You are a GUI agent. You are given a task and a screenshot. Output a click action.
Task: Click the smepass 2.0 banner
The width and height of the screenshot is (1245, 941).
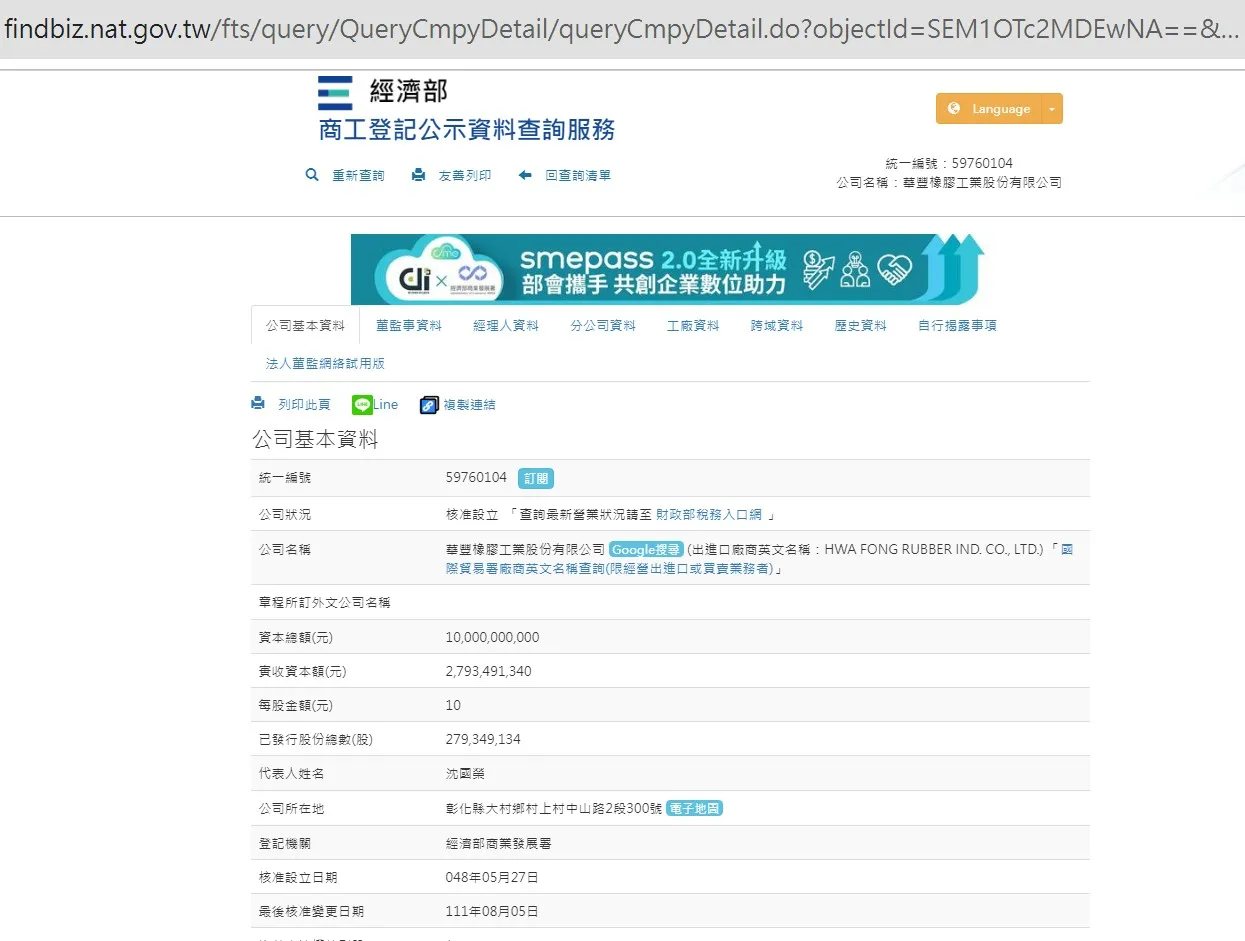coord(668,269)
